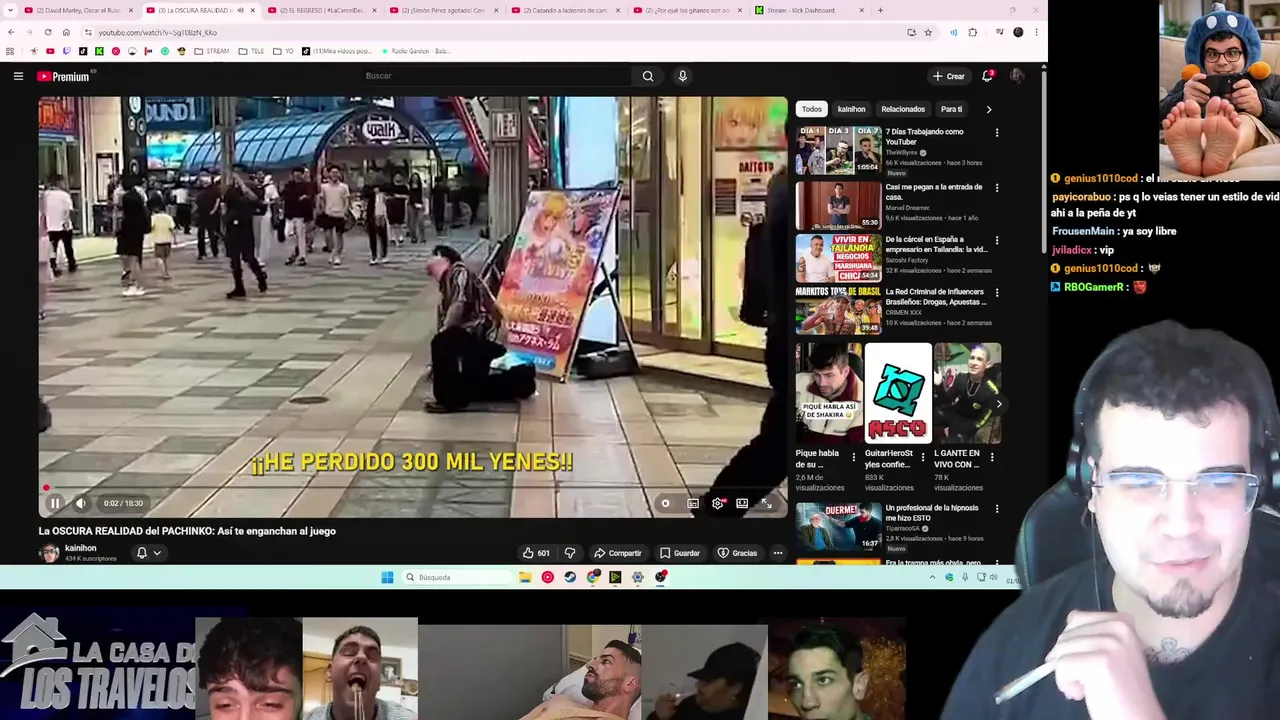This screenshot has width=1280, height=720.
Task: Go to YouTube Premium home logo
Action: 64,76
